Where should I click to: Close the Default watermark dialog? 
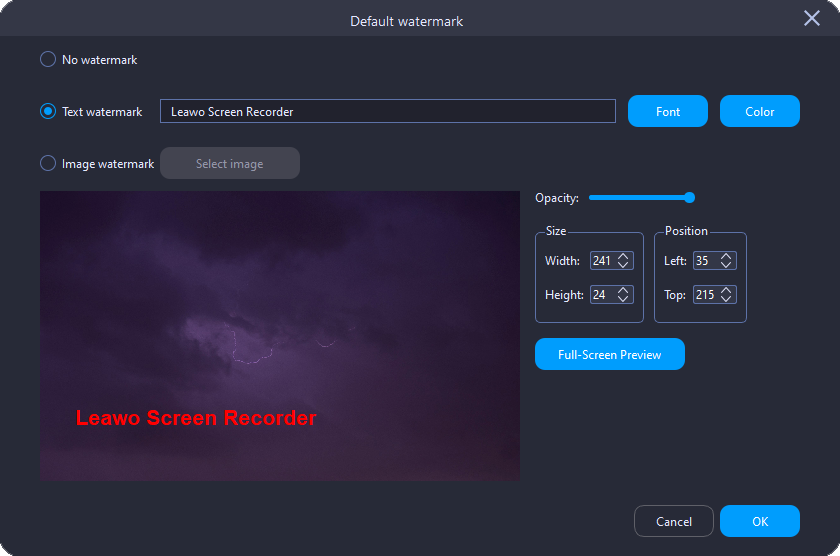(x=812, y=18)
